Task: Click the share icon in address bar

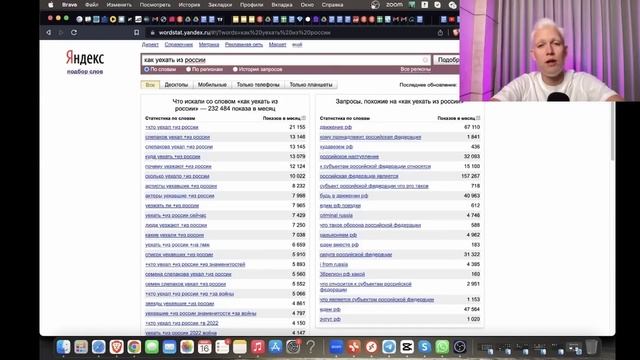Action: pyautogui.click(x=440, y=33)
